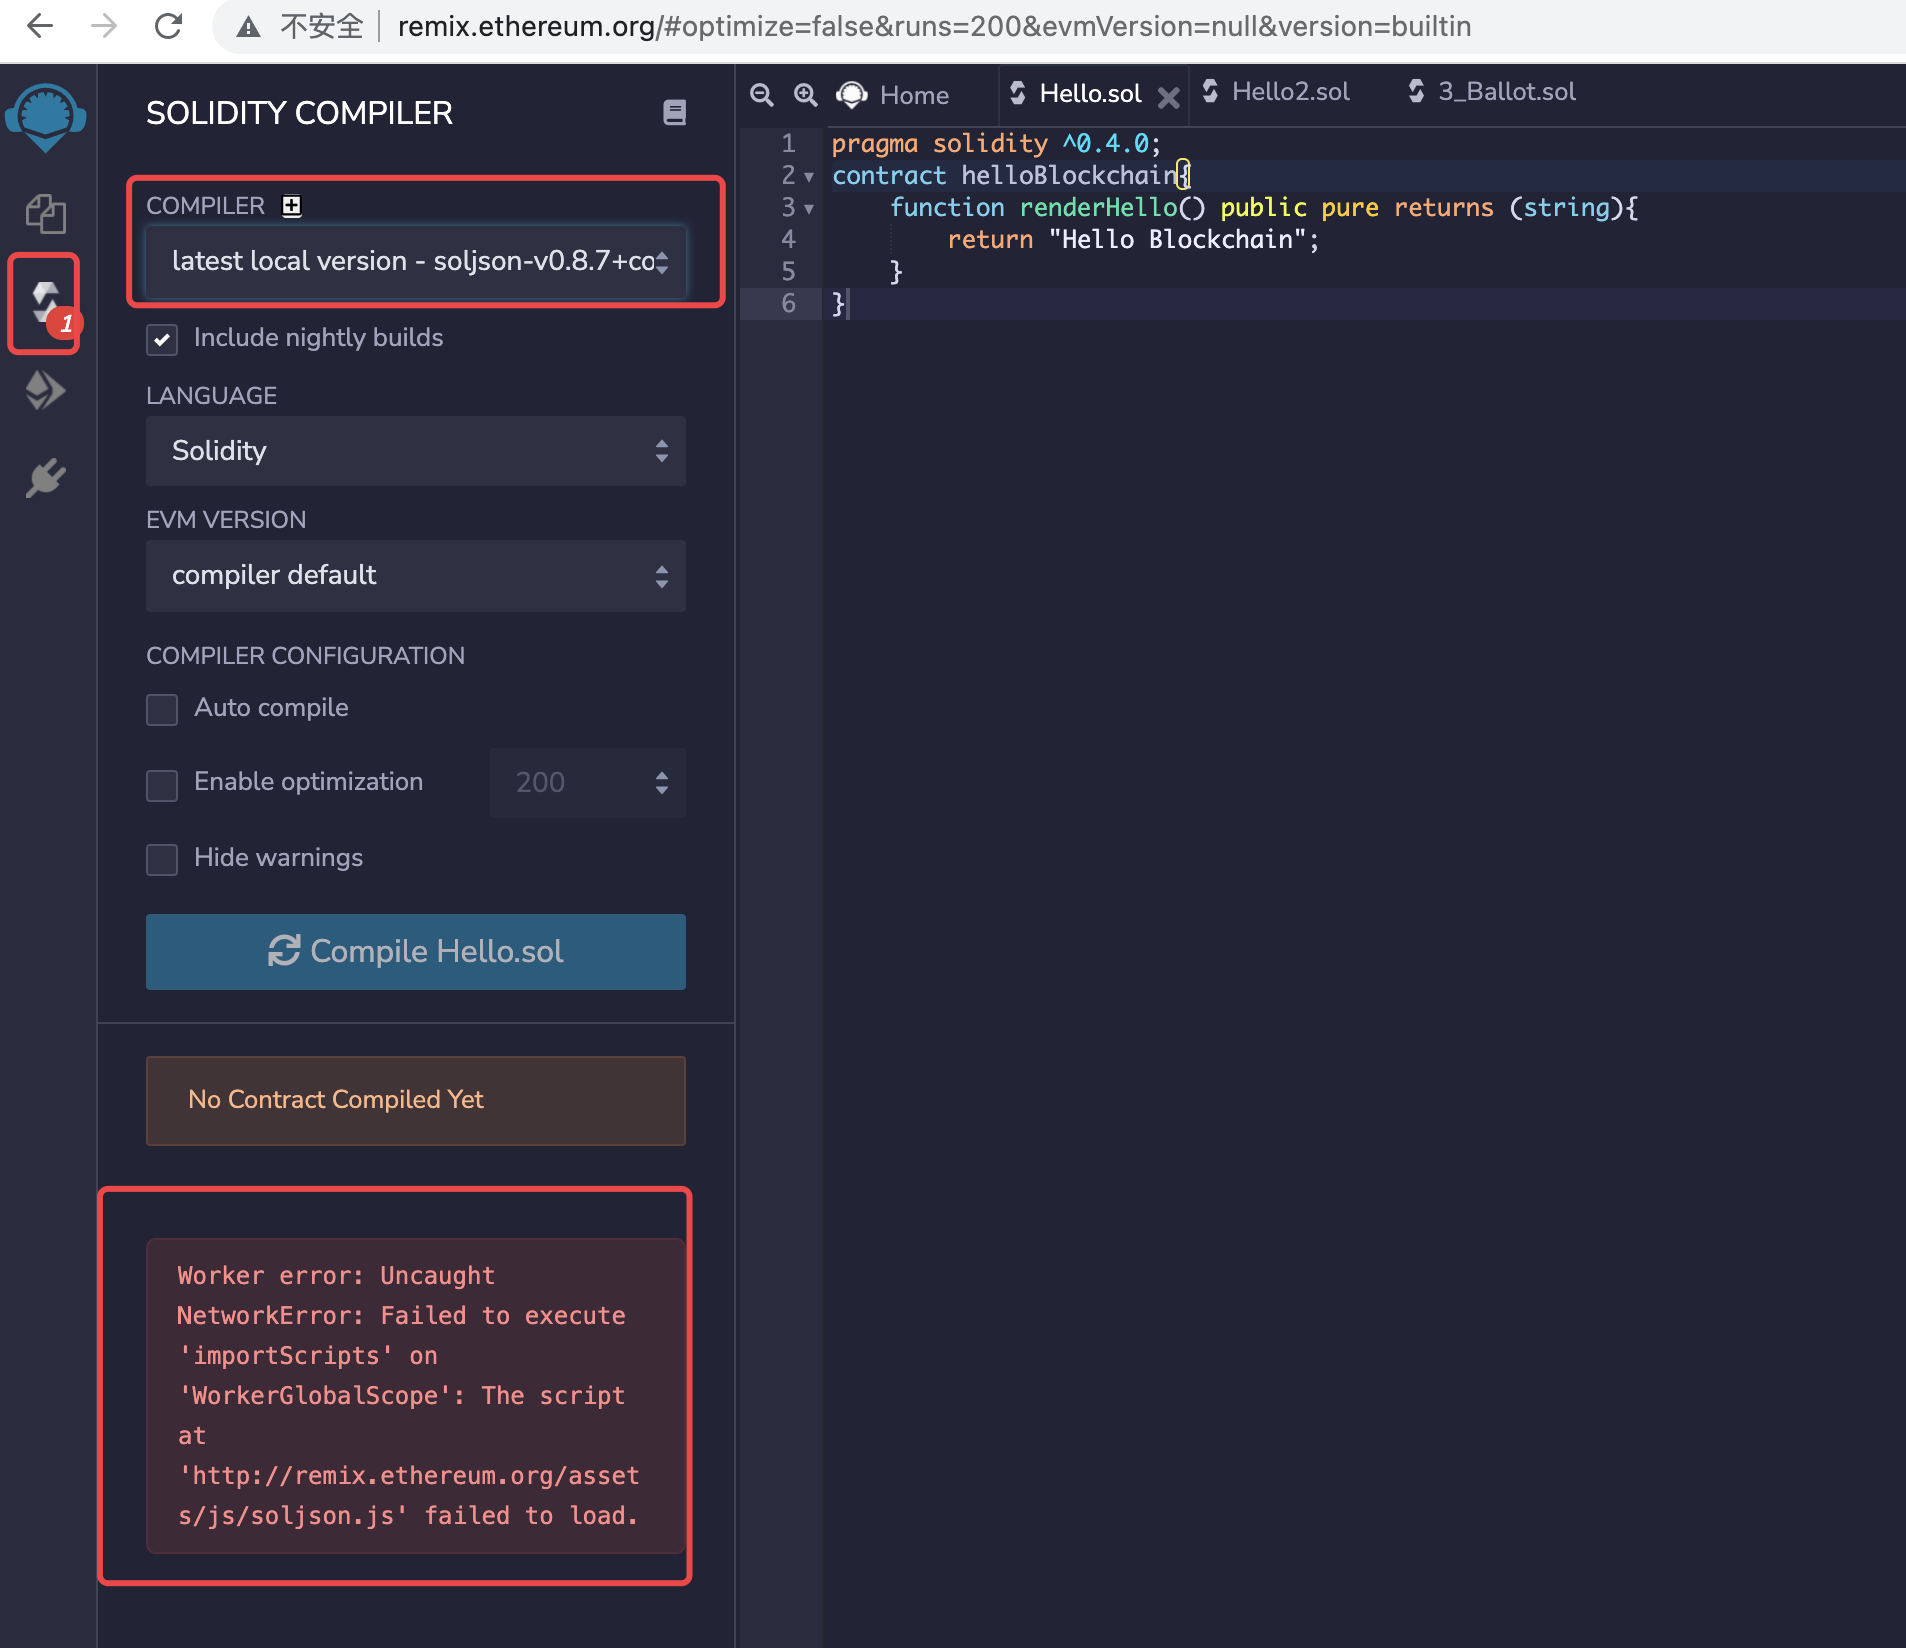
Task: Uncheck Include nightly builds
Action: 162,339
